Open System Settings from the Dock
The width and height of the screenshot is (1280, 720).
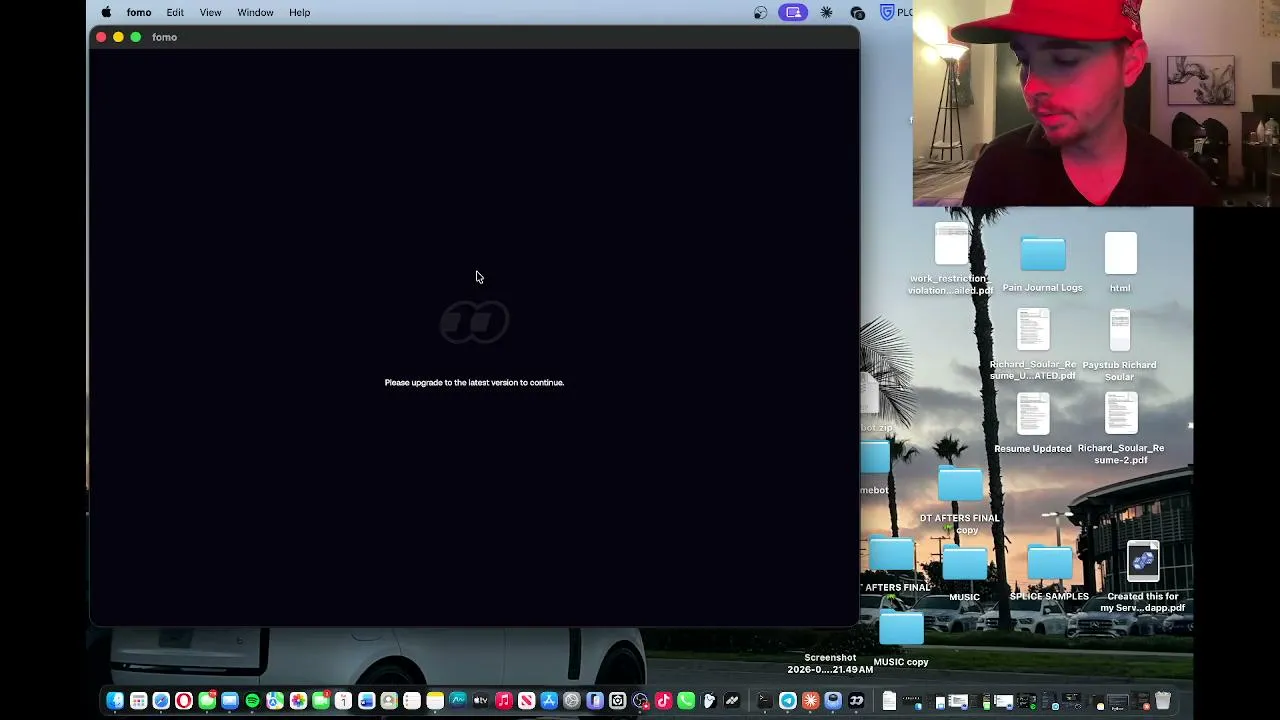pyautogui.click(x=572, y=701)
